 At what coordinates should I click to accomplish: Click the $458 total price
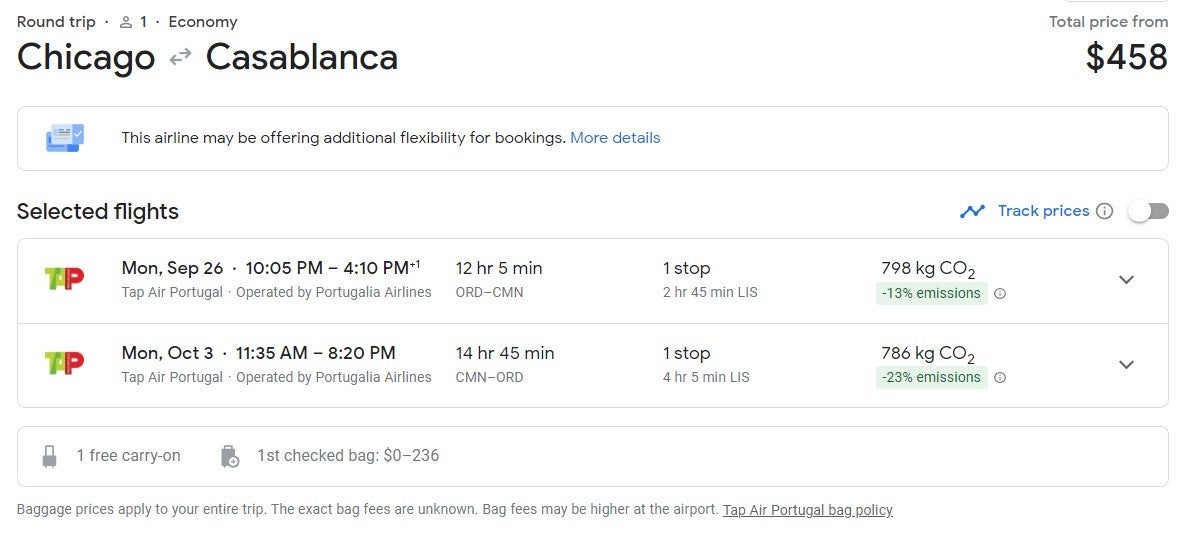[1126, 57]
